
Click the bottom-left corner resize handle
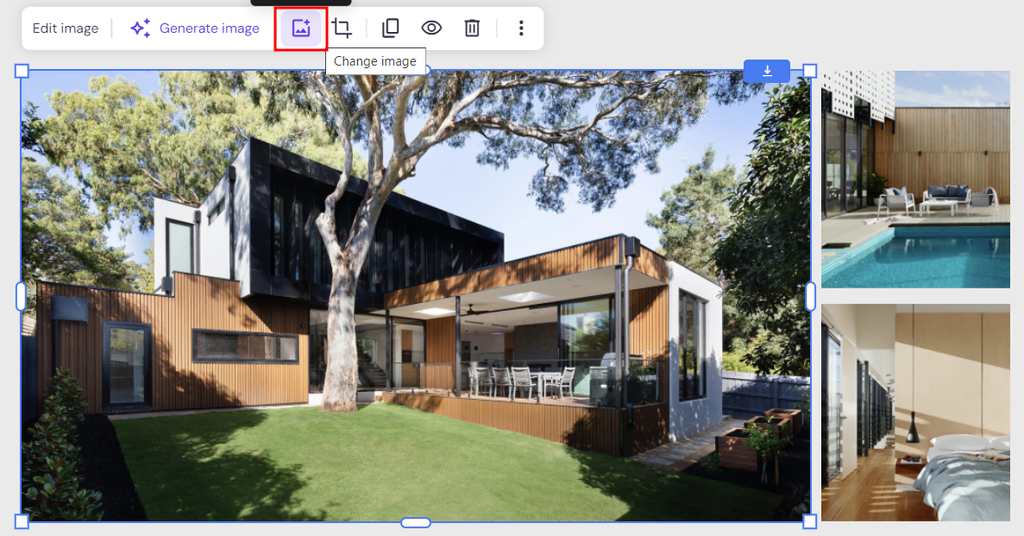[22, 521]
